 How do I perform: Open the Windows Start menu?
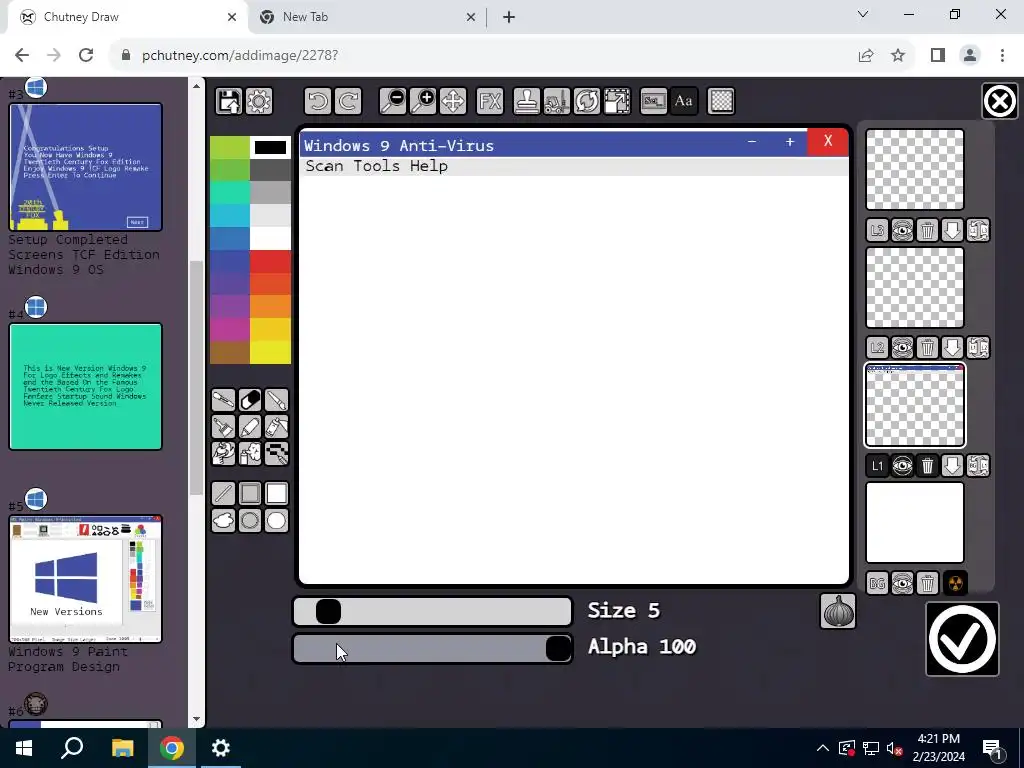coord(24,748)
